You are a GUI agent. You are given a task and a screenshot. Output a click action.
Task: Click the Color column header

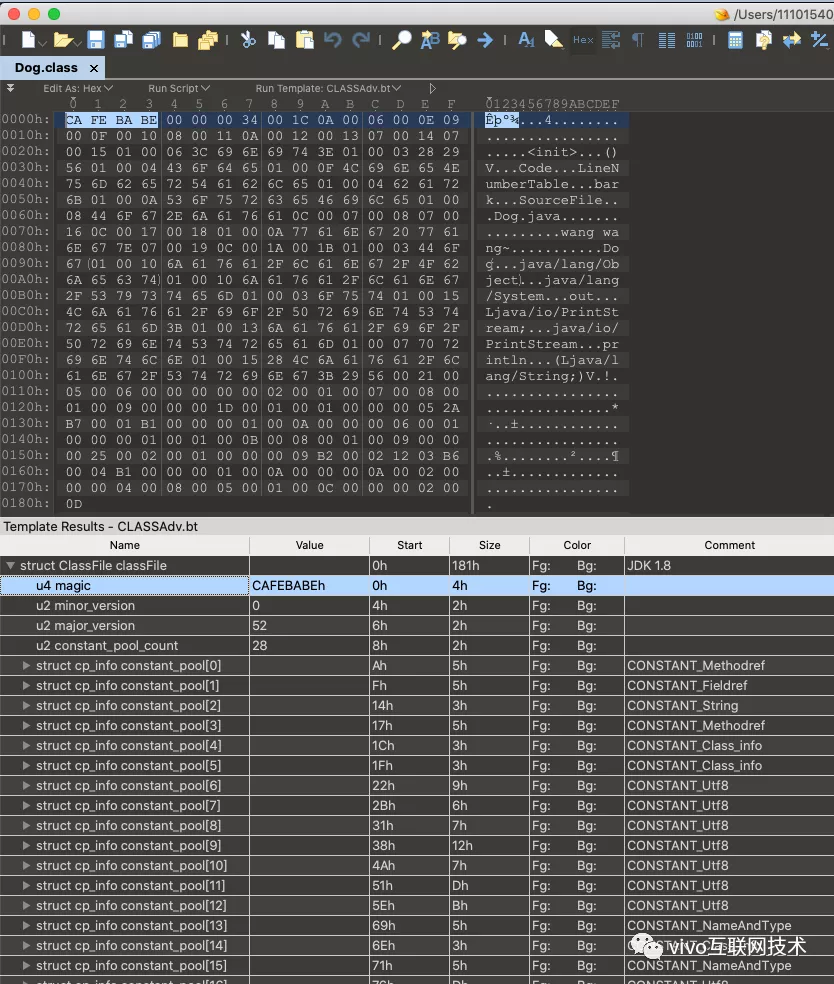click(x=577, y=545)
